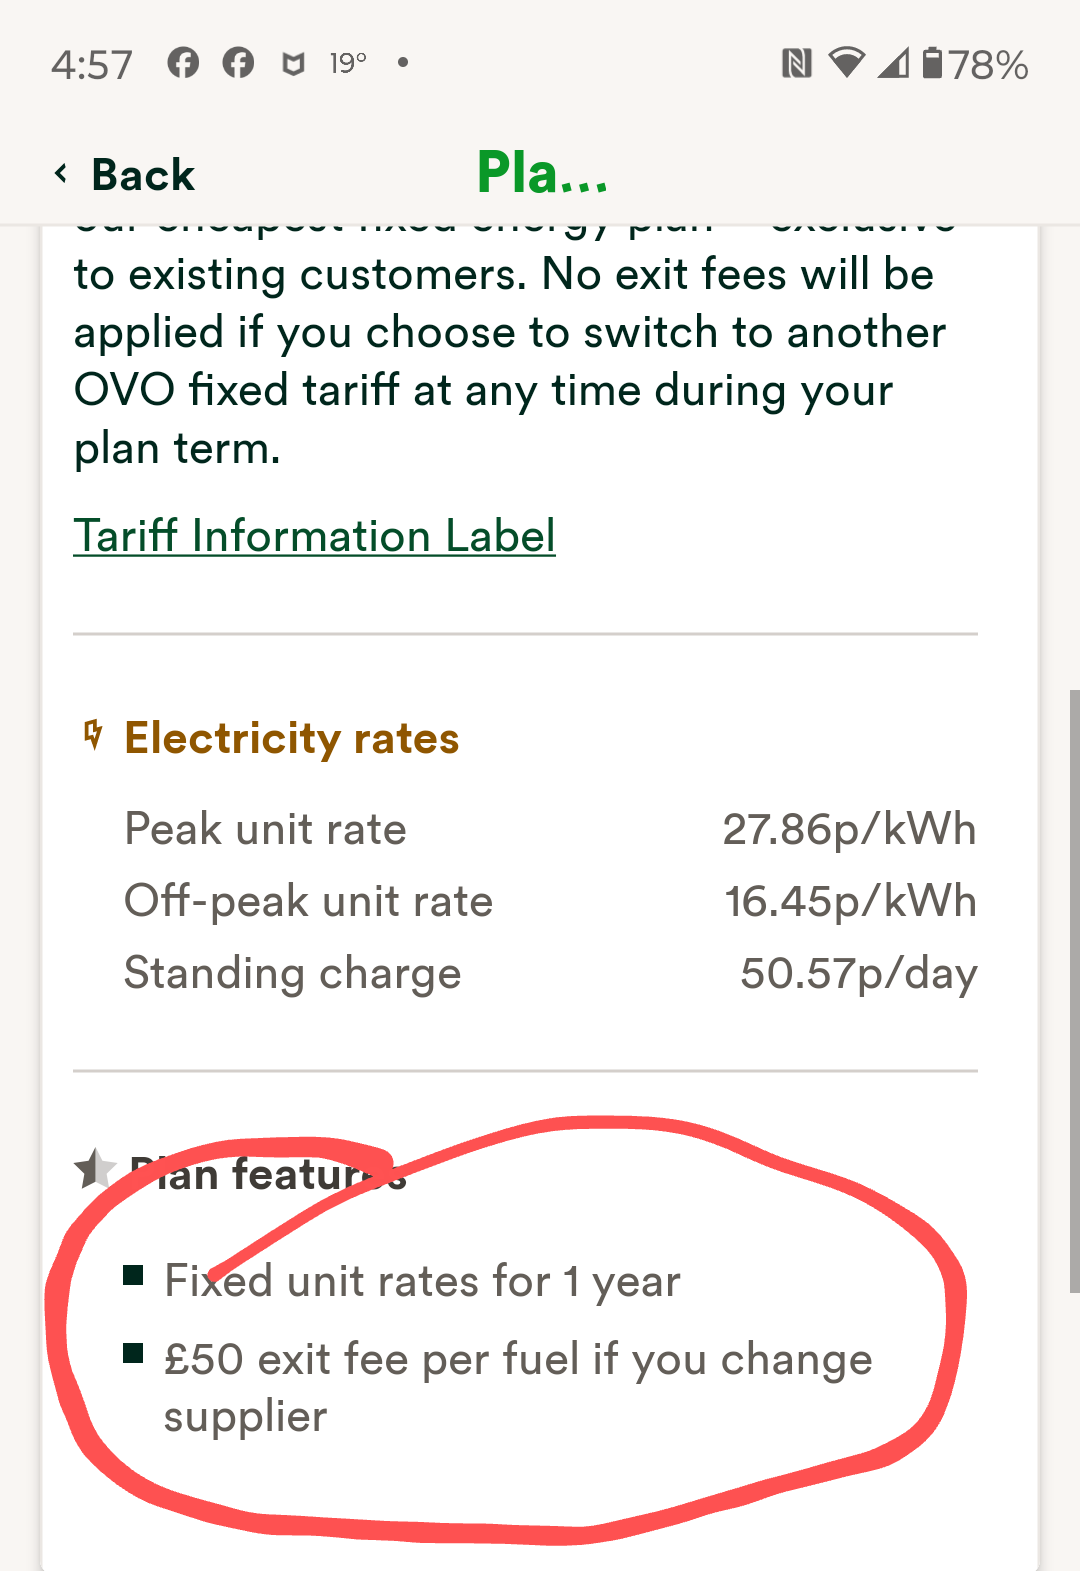This screenshot has width=1080, height=1571.
Task: Tap the lightning bolt electricity icon
Action: 93,735
